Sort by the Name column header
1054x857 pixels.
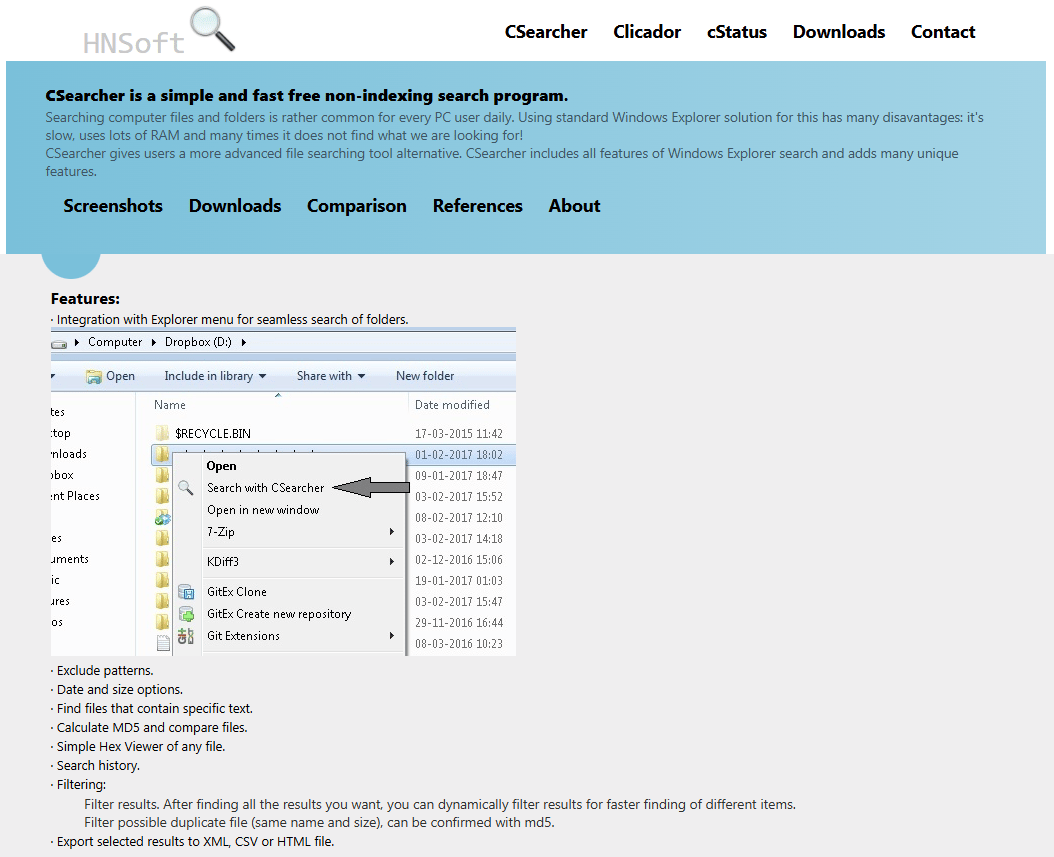click(x=169, y=405)
